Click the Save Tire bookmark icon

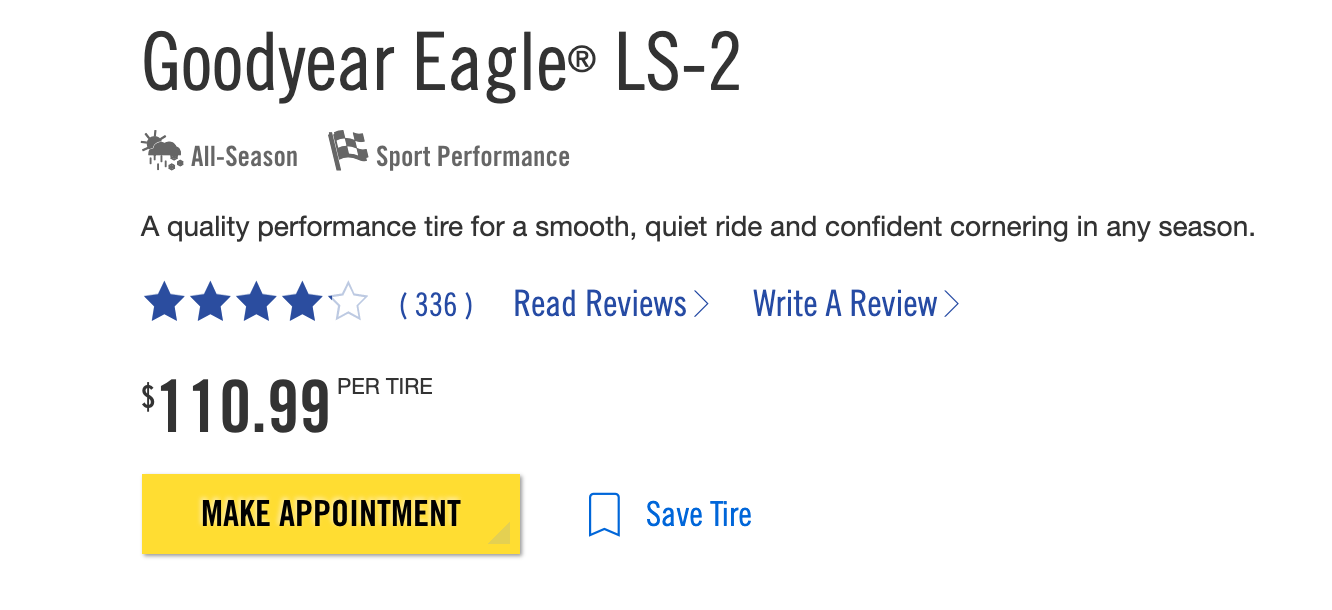point(604,514)
